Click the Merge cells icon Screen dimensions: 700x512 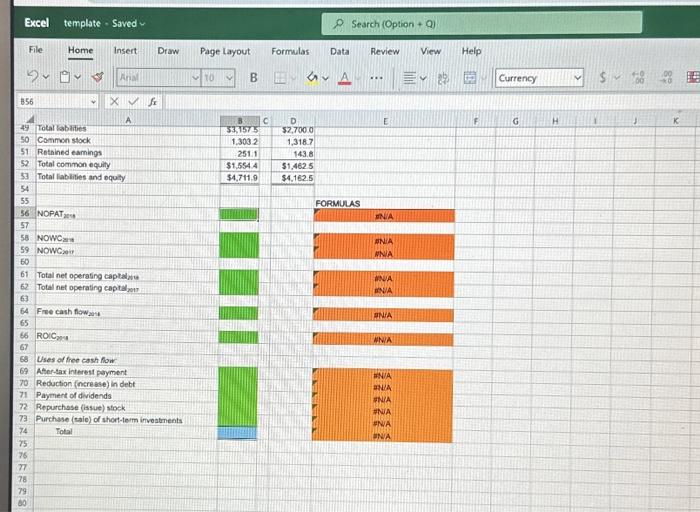470,78
